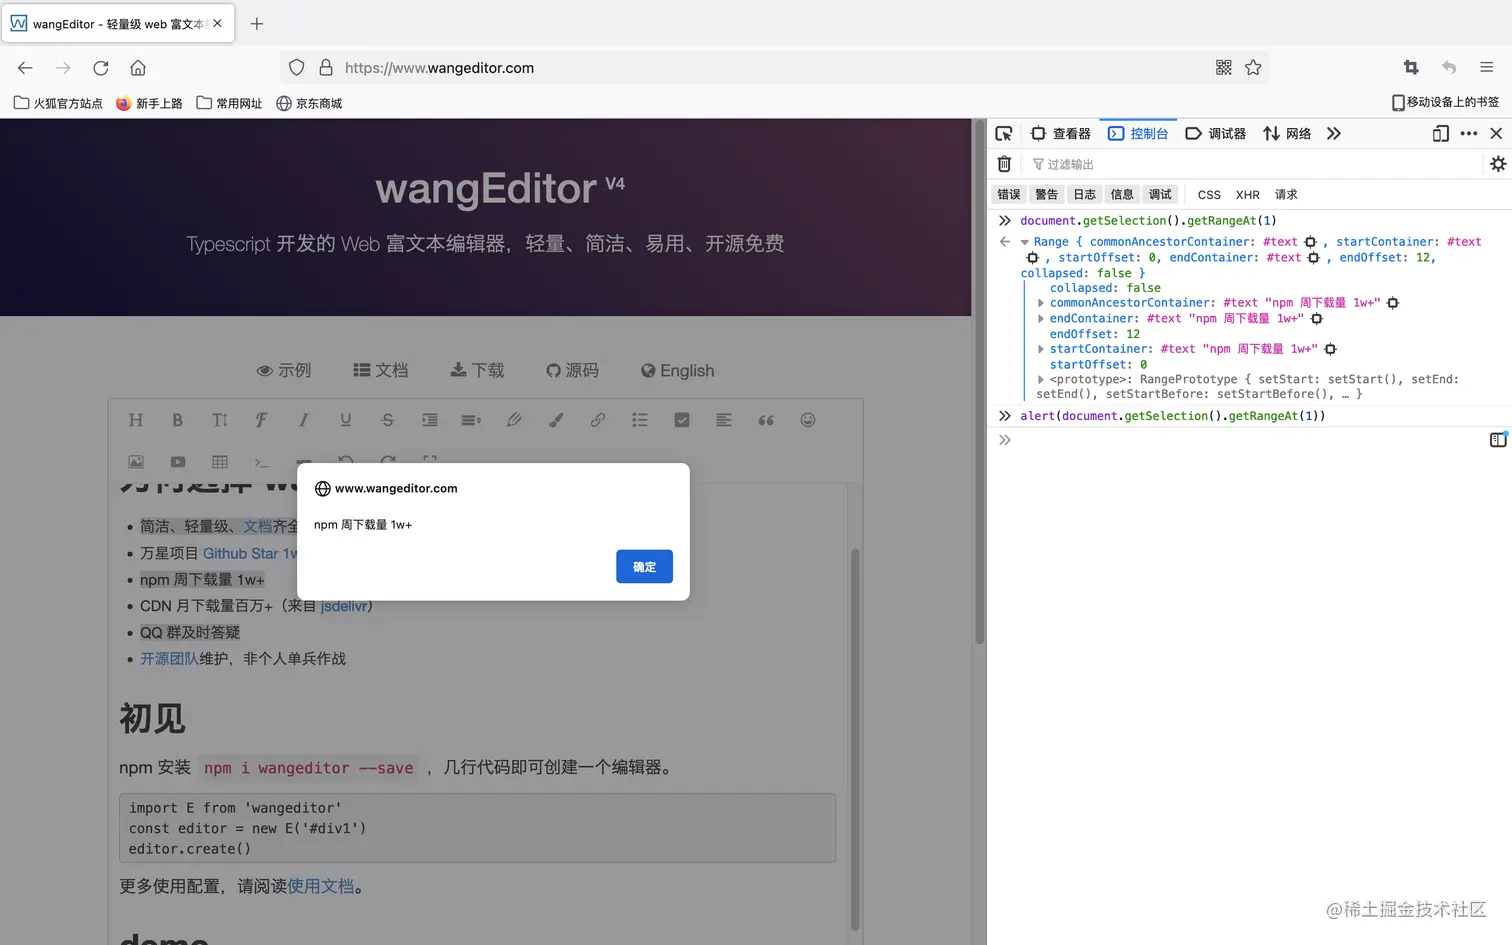Toggle the 警告 warnings filter
Image resolution: width=1512 pixels, height=945 pixels.
[x=1046, y=194]
